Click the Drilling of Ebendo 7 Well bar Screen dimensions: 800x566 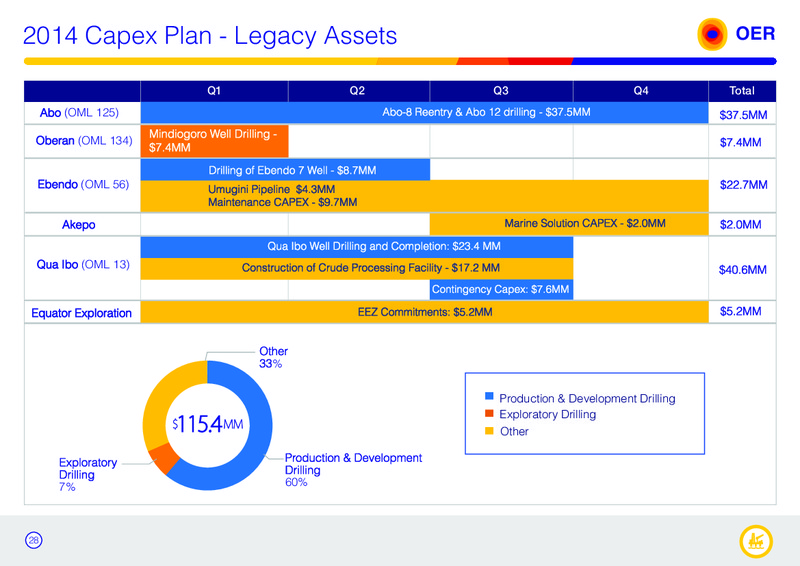(x=285, y=170)
